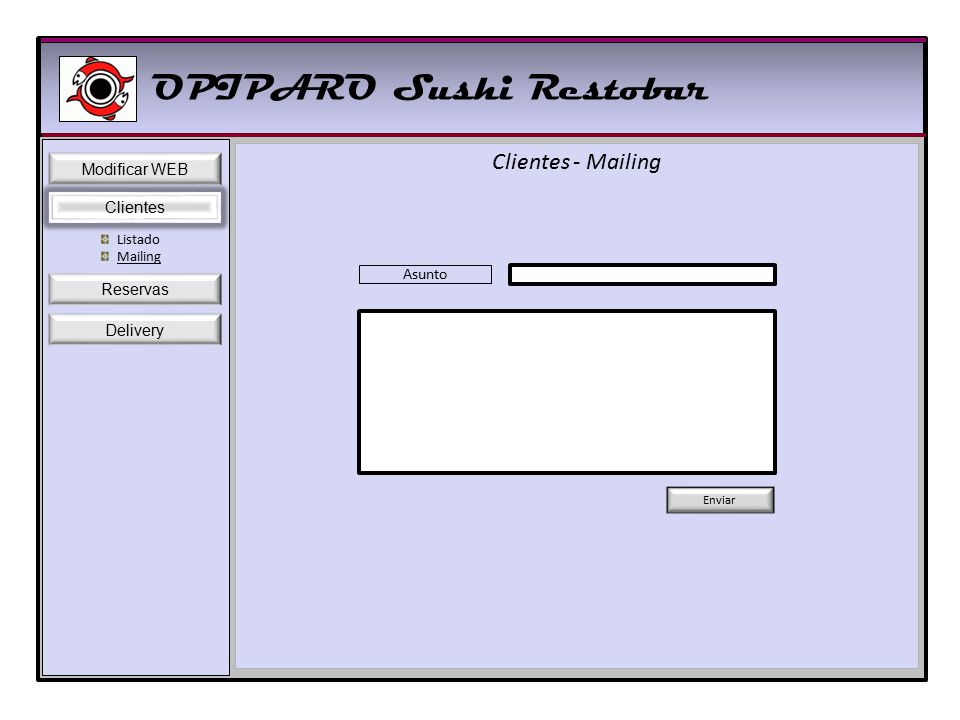Send the mailing with Enviar button
960x720 pixels.
(720, 500)
